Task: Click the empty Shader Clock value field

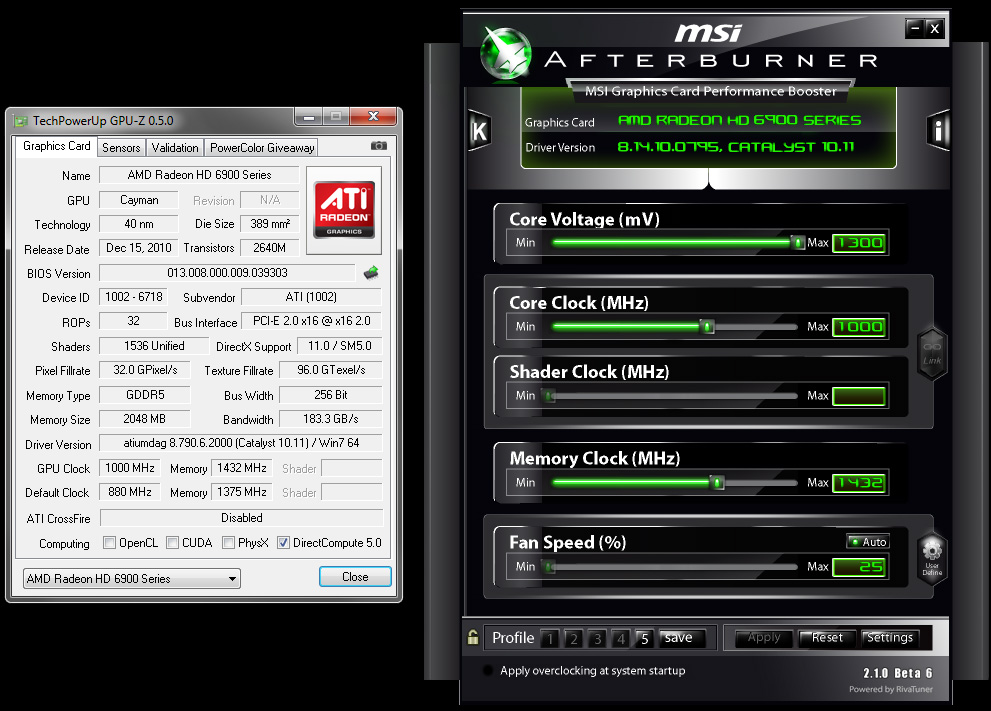Action: 859,396
